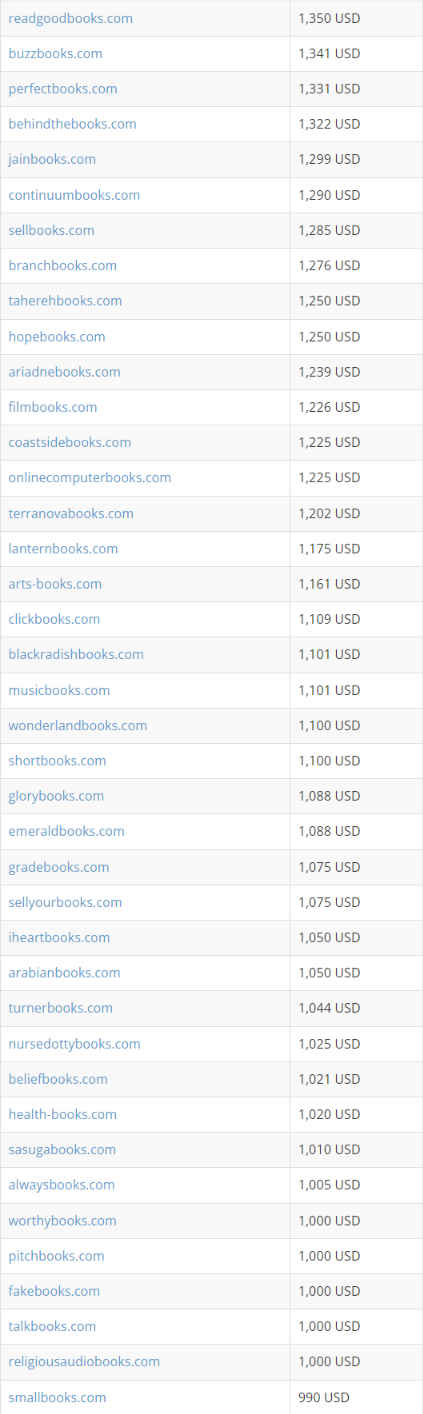
Task: Open onlinecomputerbooks.com domain link
Action: 90,478
